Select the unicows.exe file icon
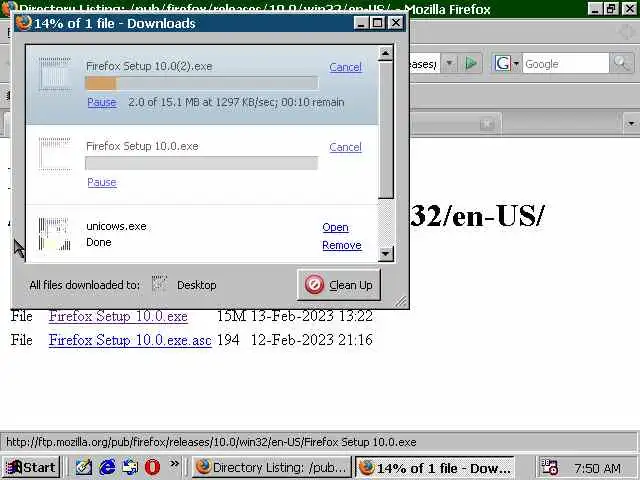The height and width of the screenshot is (480, 640). coord(55,234)
